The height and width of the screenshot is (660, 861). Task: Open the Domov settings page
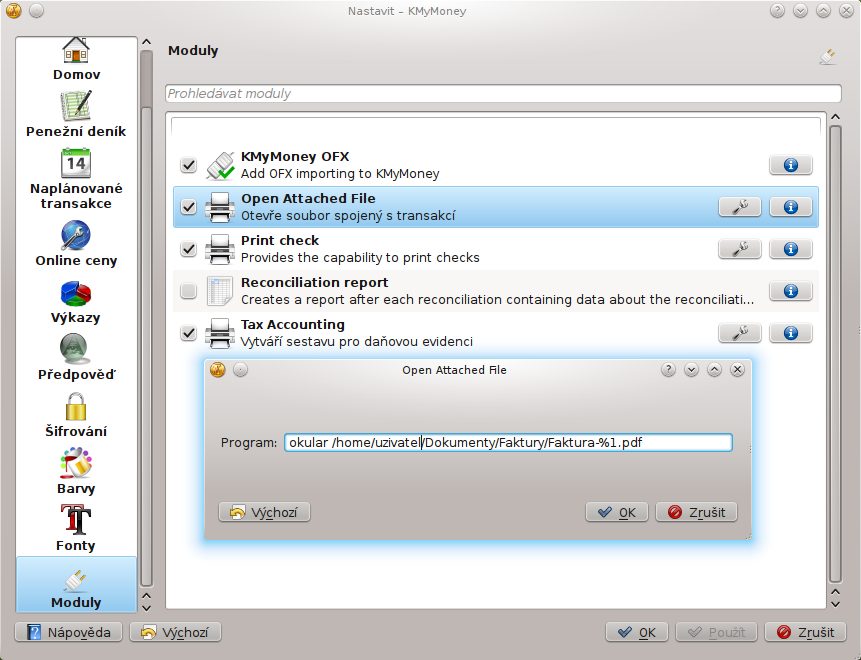[x=76, y=60]
